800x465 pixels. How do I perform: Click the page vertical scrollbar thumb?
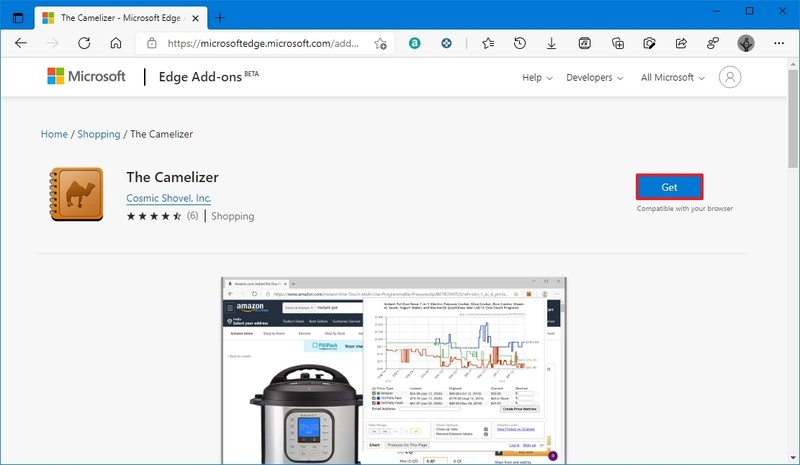point(793,118)
